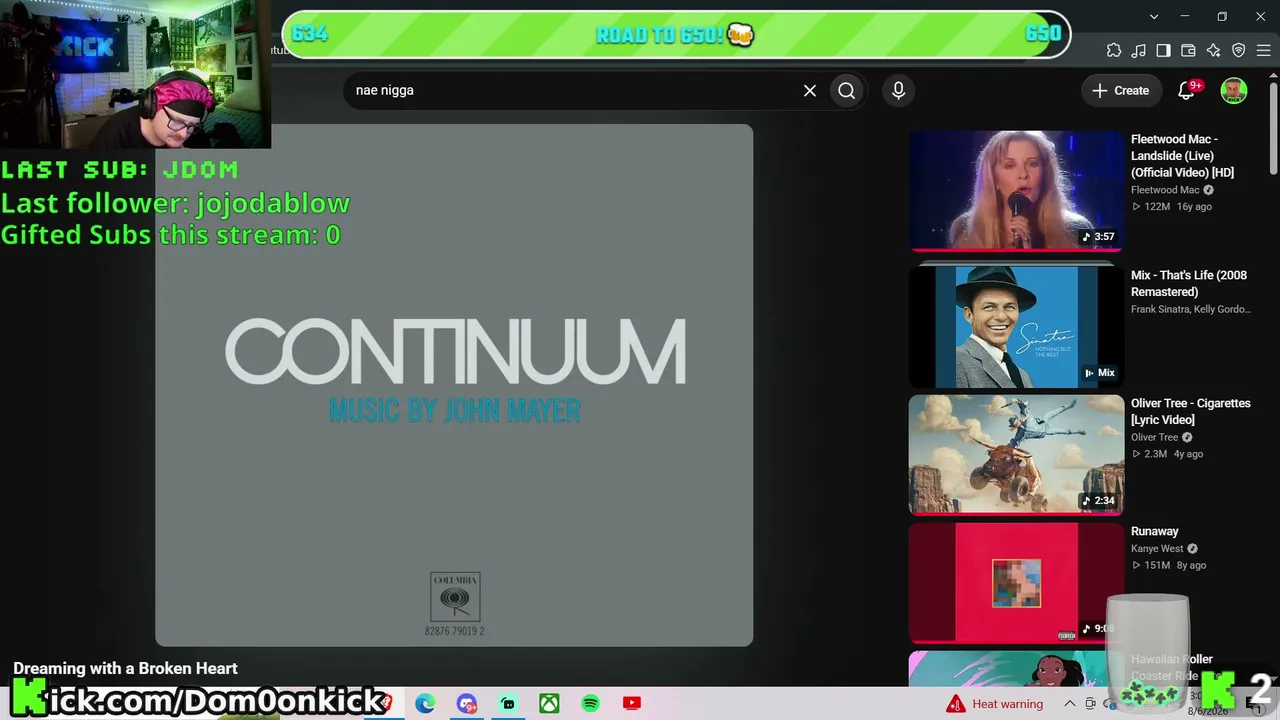Screen dimensions: 1280x720
Task: Start voice search with the microphone
Action: pyautogui.click(x=898, y=90)
